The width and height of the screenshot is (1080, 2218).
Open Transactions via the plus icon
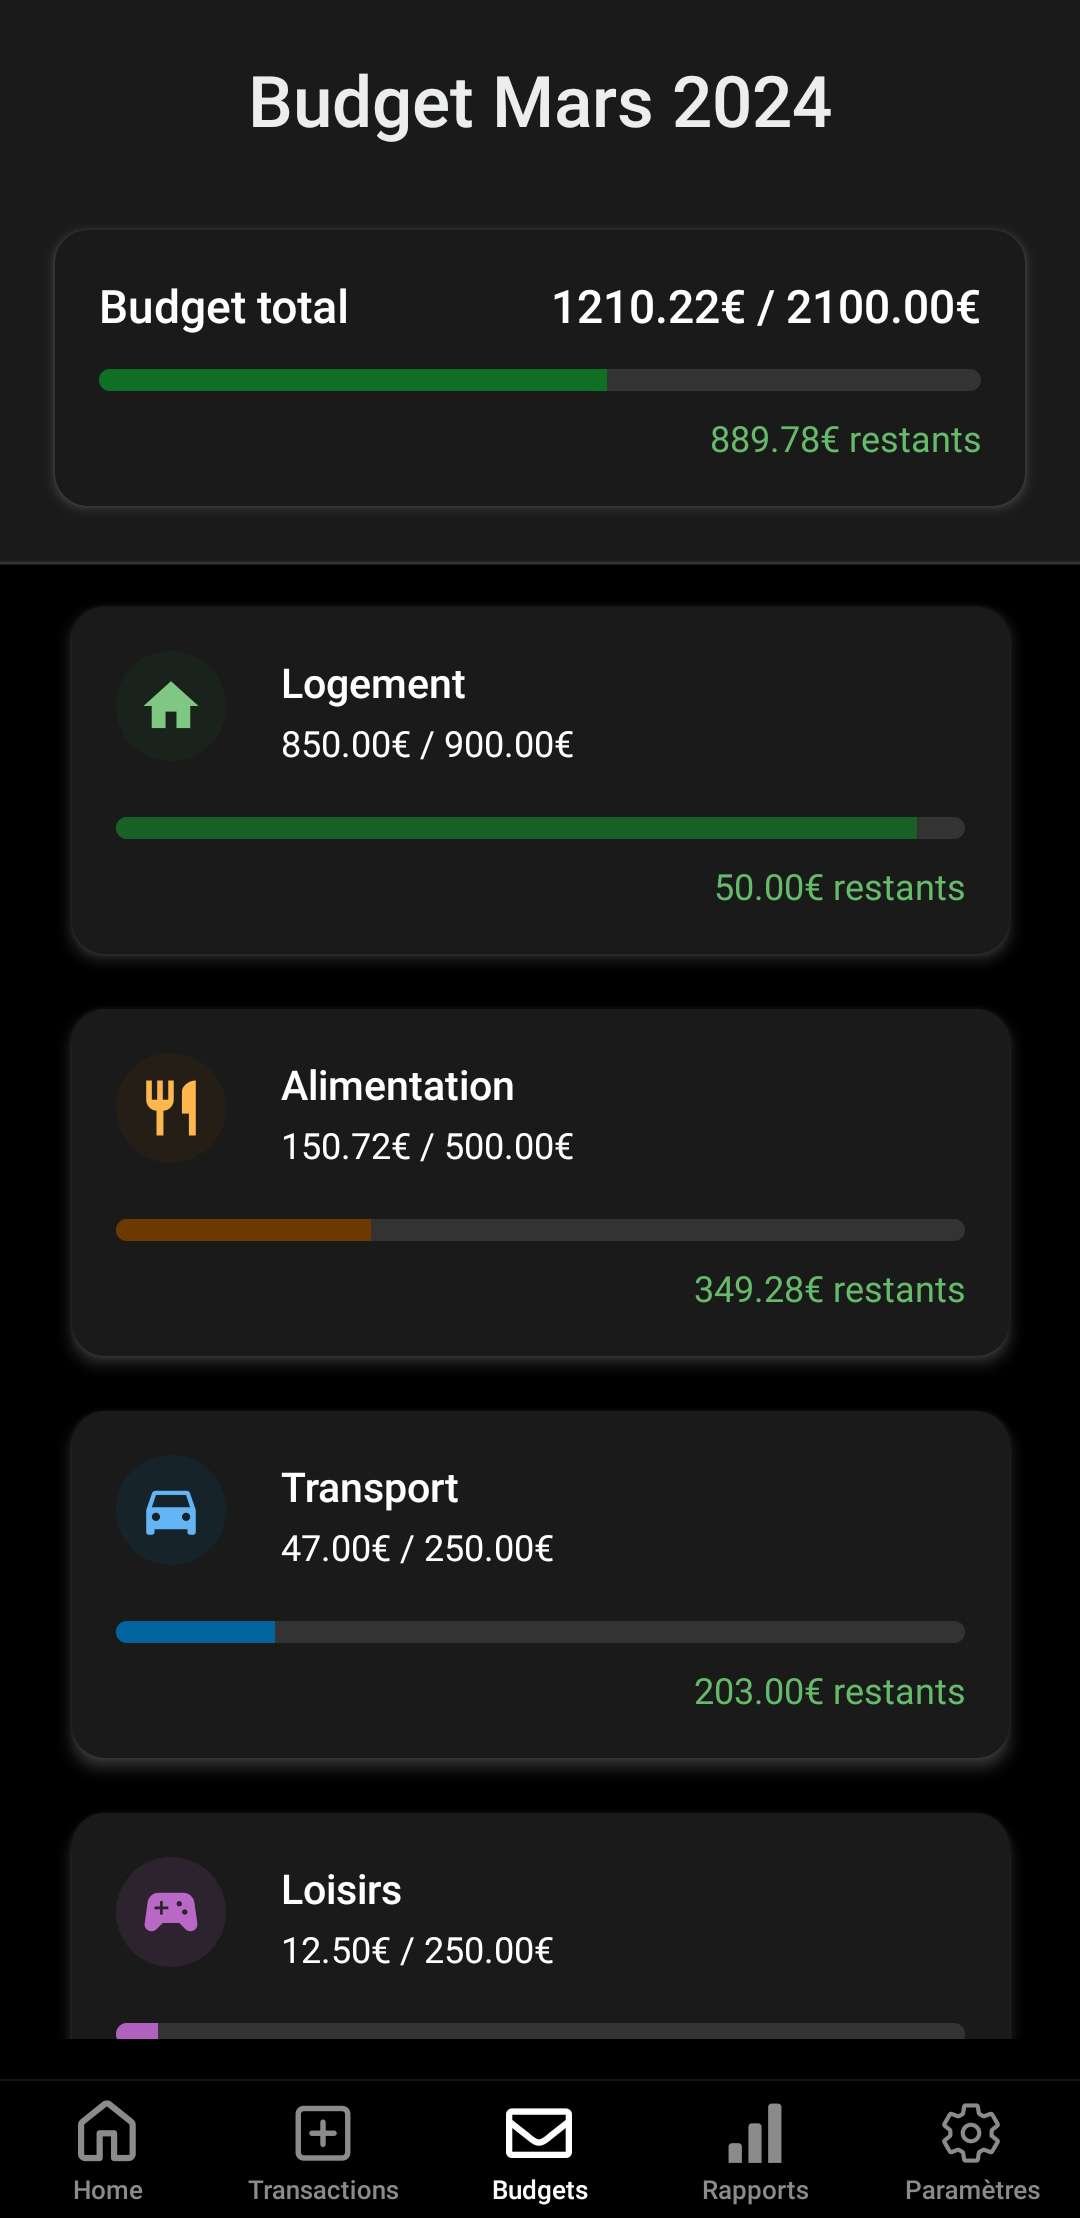pyautogui.click(x=323, y=2132)
